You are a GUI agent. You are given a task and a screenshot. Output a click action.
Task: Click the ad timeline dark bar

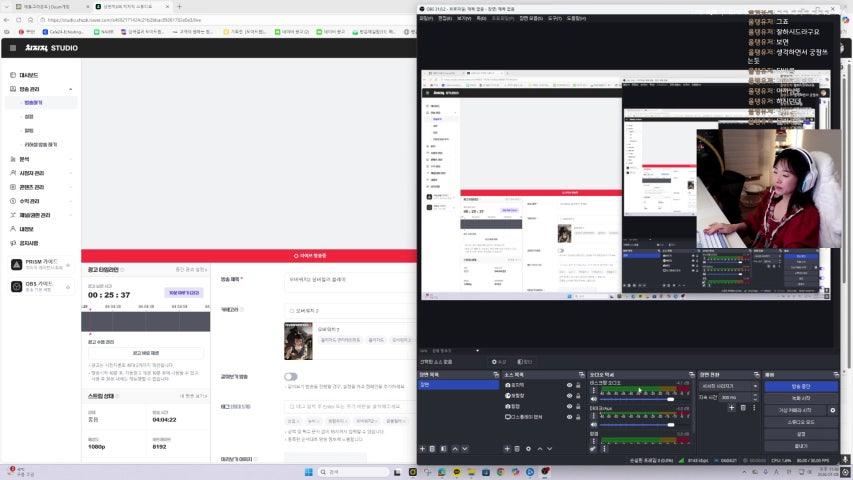tap(145, 322)
